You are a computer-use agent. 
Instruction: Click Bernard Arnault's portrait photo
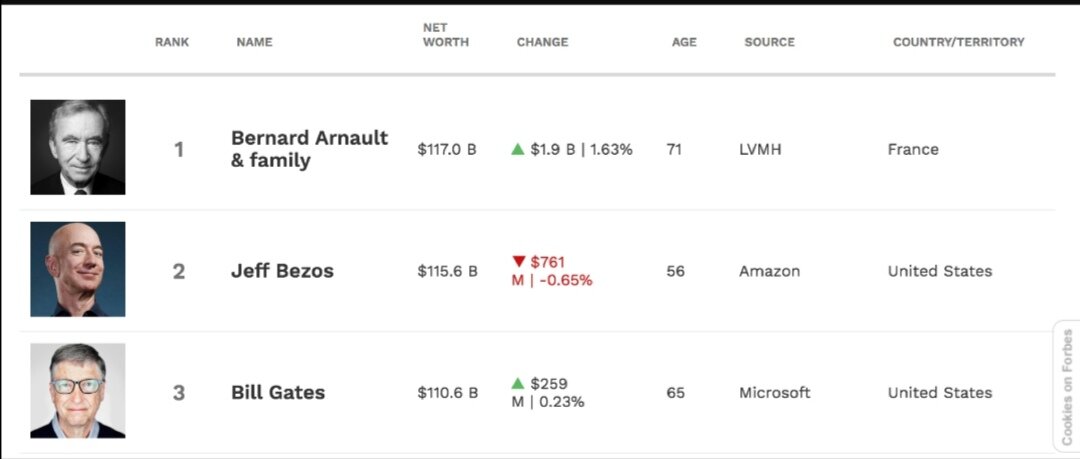78,147
